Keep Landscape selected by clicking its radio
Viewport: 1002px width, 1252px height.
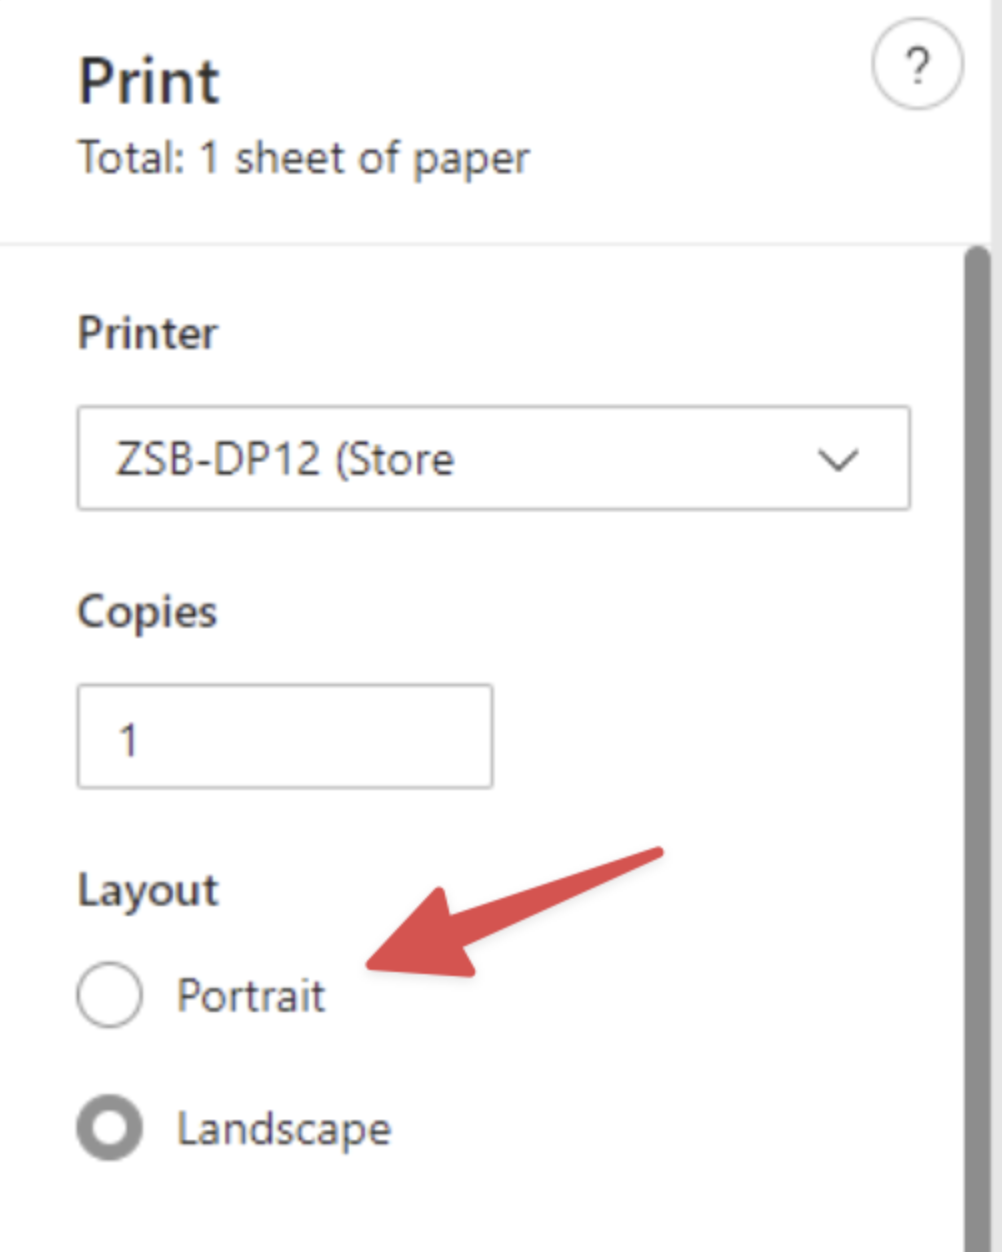pyautogui.click(x=109, y=1129)
